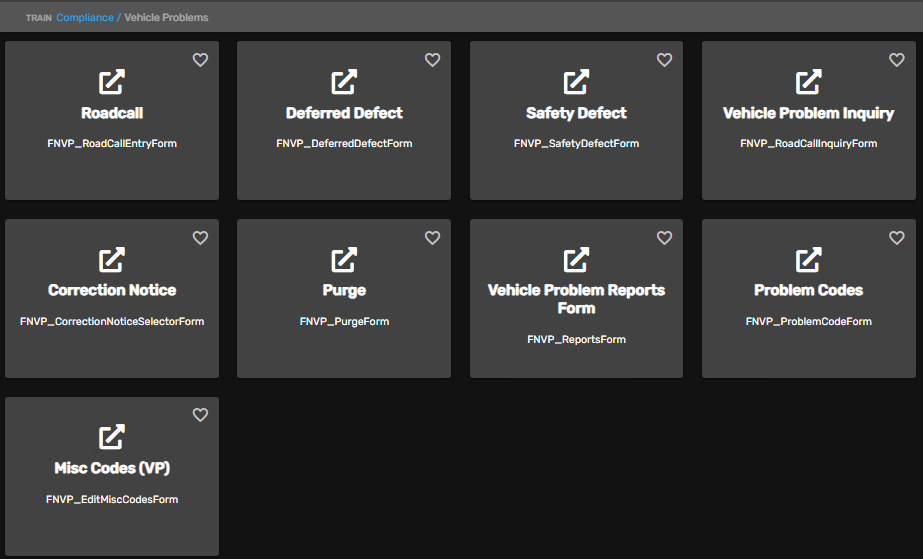Click the FNVP_CorrectionNoticeSelectorForm label

coord(112,322)
